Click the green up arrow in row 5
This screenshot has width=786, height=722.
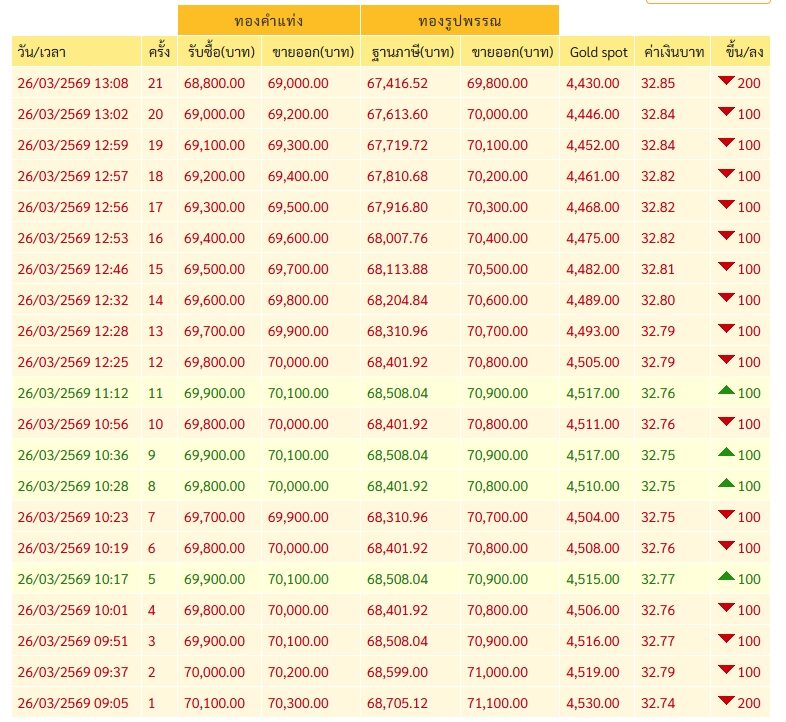(726, 576)
